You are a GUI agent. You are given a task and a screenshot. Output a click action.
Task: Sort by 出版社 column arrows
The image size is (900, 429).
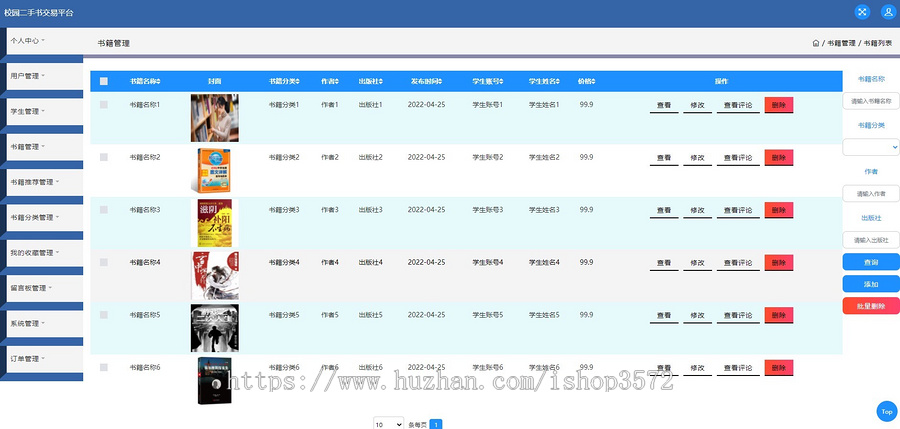381,82
